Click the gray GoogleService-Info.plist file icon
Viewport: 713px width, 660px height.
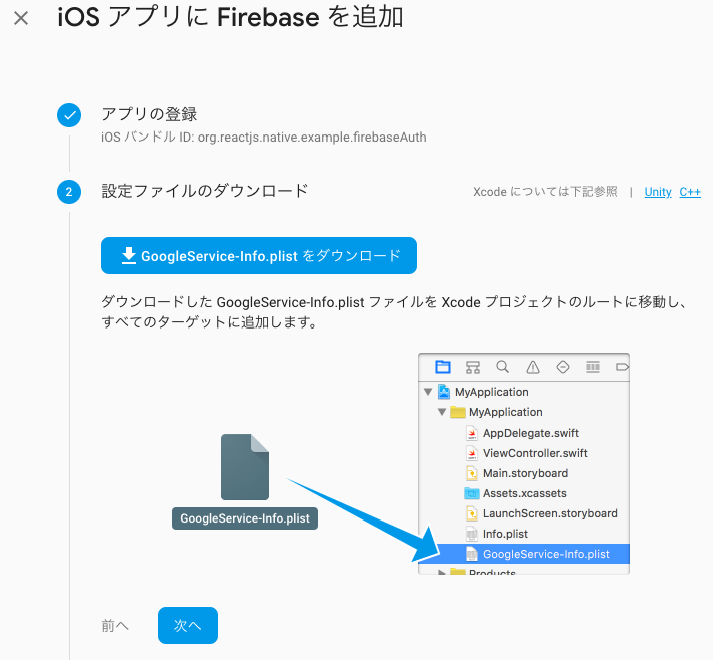(245, 467)
